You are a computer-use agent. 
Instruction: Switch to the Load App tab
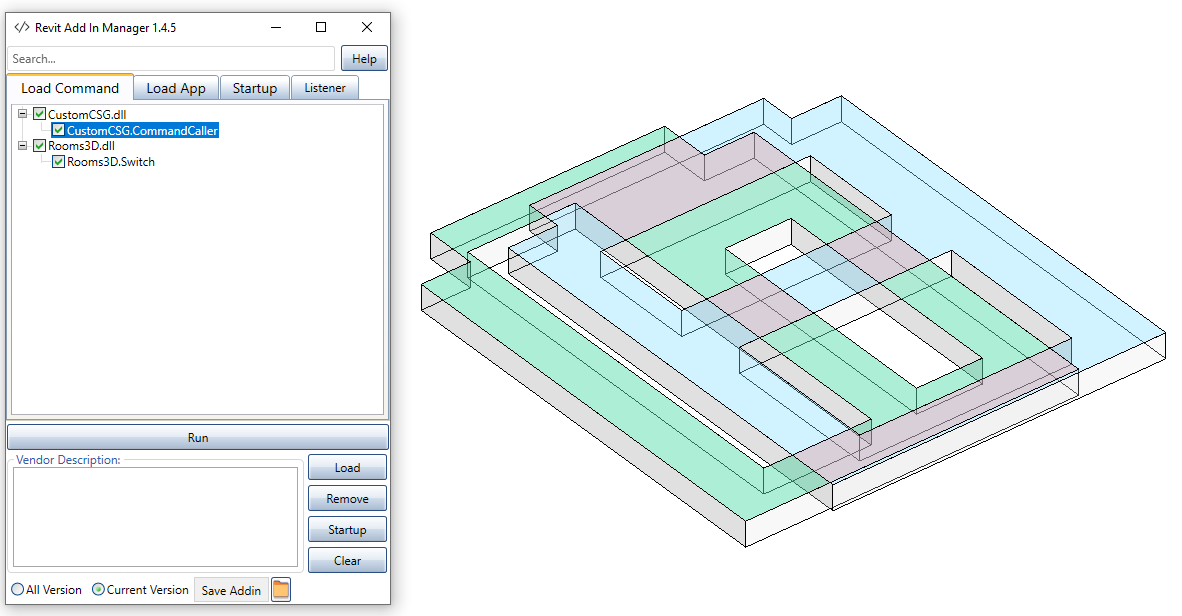click(175, 87)
